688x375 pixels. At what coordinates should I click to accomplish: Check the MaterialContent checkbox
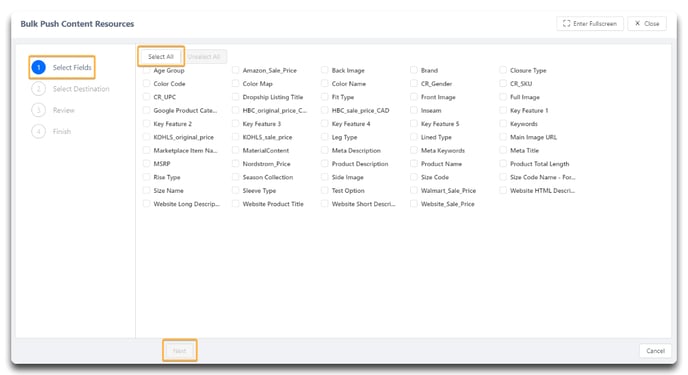pos(236,150)
